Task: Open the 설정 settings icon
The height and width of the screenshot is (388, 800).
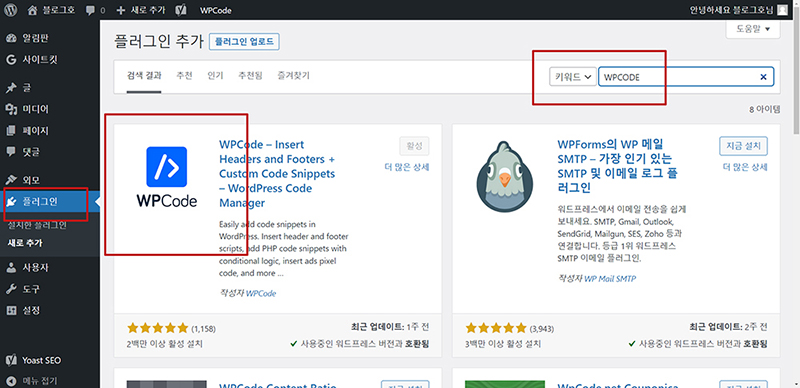Action: (x=11, y=310)
